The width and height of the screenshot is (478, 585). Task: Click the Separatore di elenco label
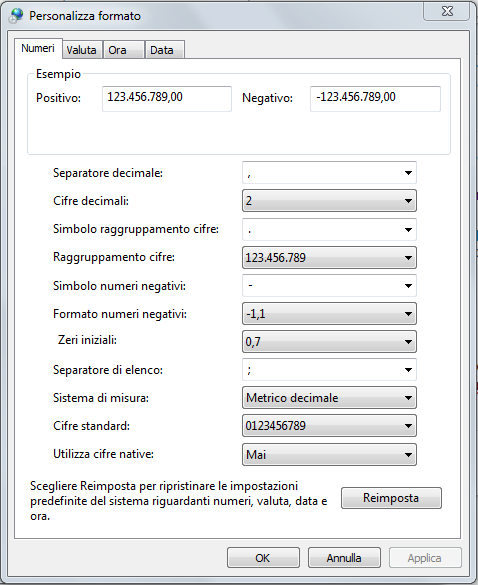(108, 370)
